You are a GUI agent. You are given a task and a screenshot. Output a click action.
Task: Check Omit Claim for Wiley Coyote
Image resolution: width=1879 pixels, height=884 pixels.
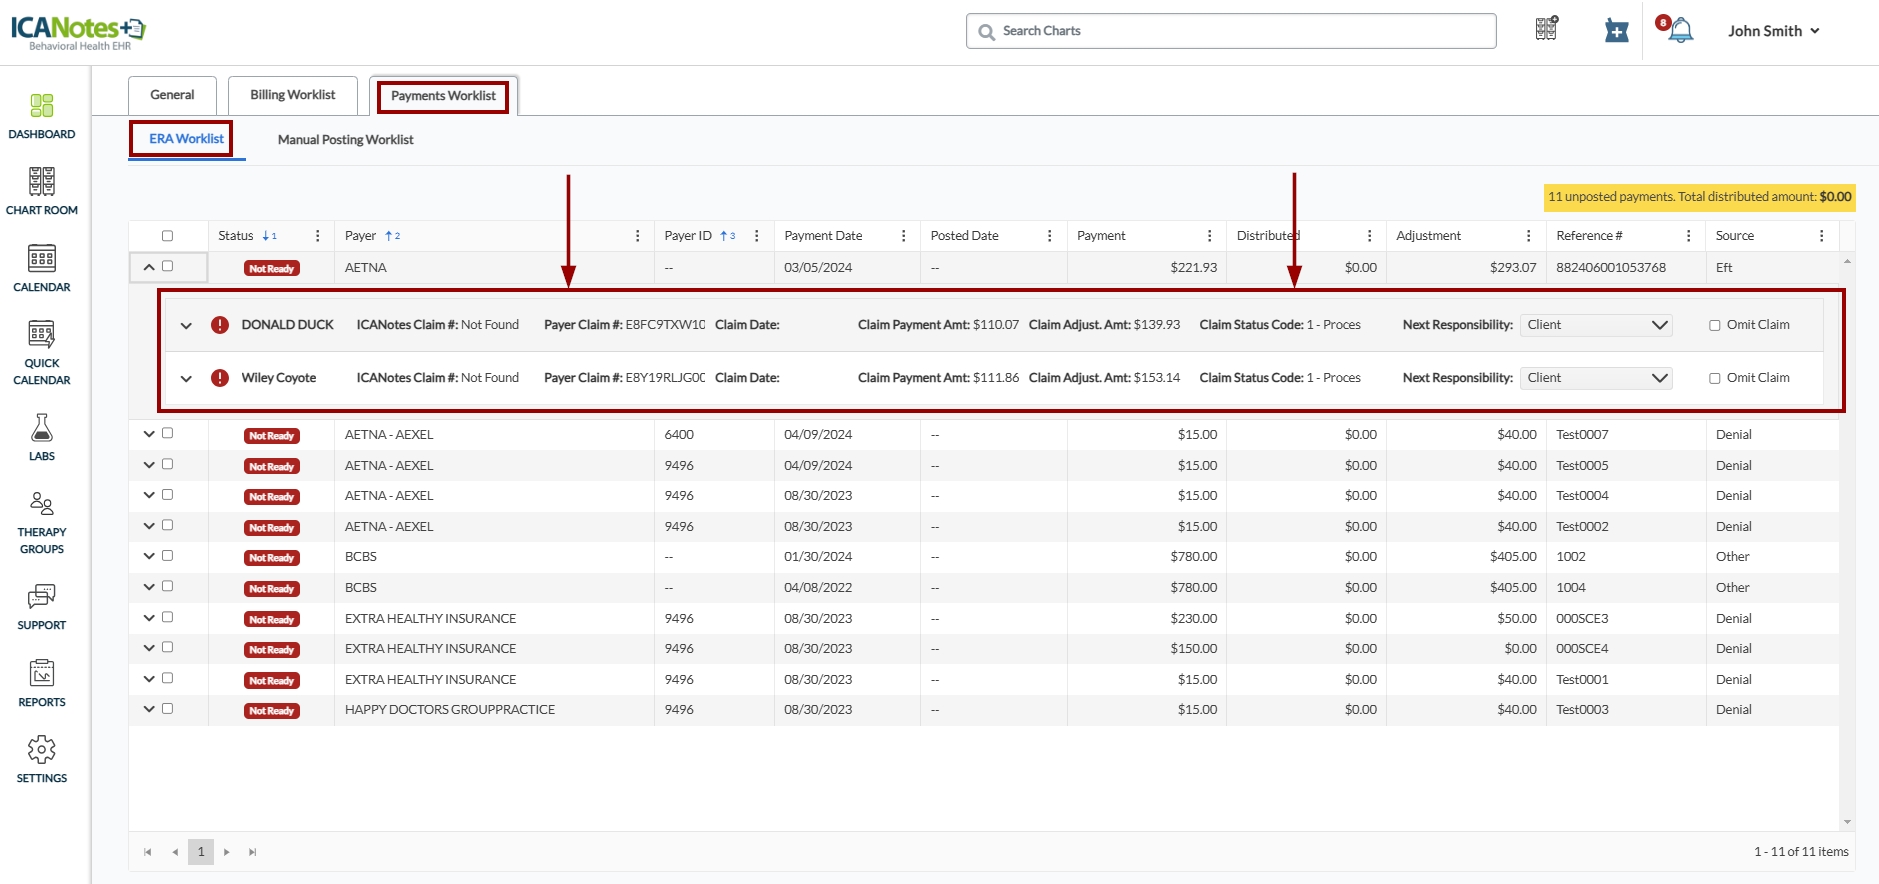coord(1715,378)
